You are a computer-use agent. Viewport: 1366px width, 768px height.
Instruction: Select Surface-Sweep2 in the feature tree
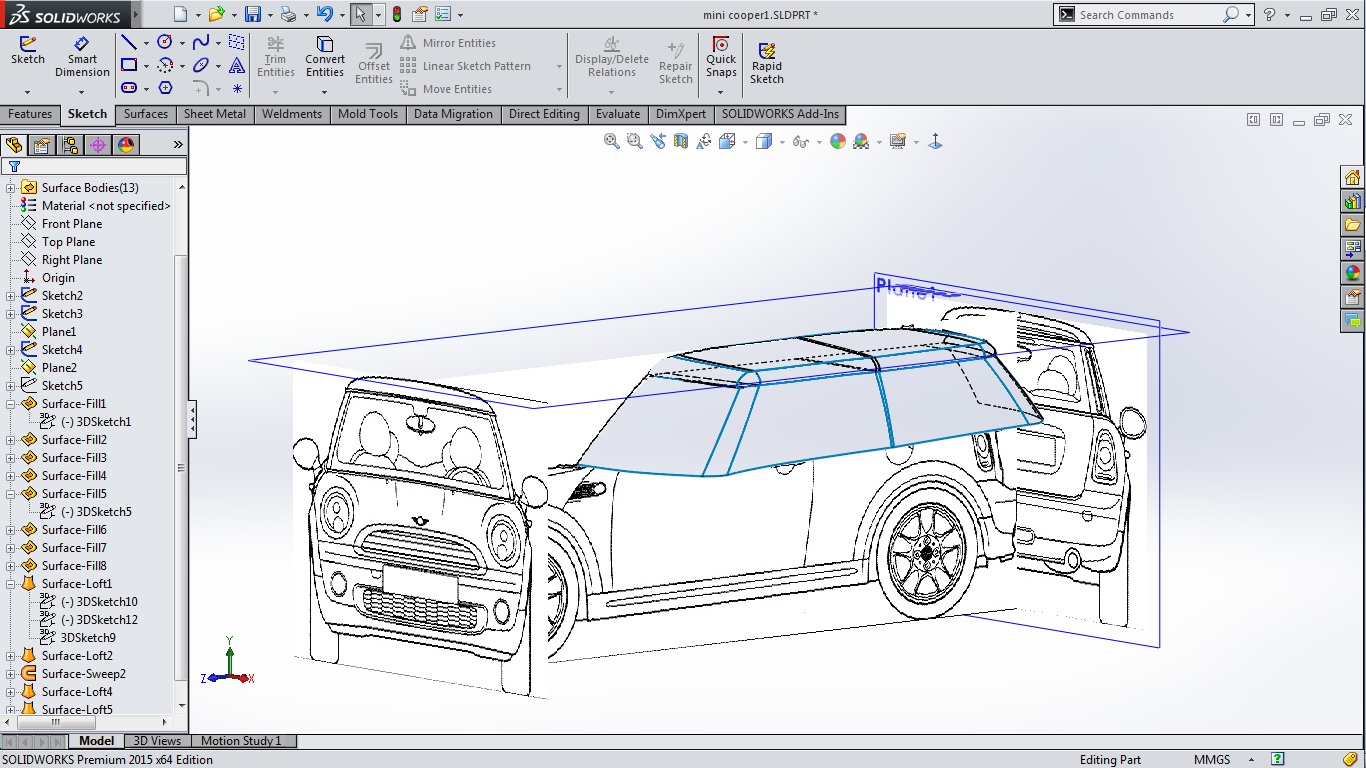tap(84, 674)
